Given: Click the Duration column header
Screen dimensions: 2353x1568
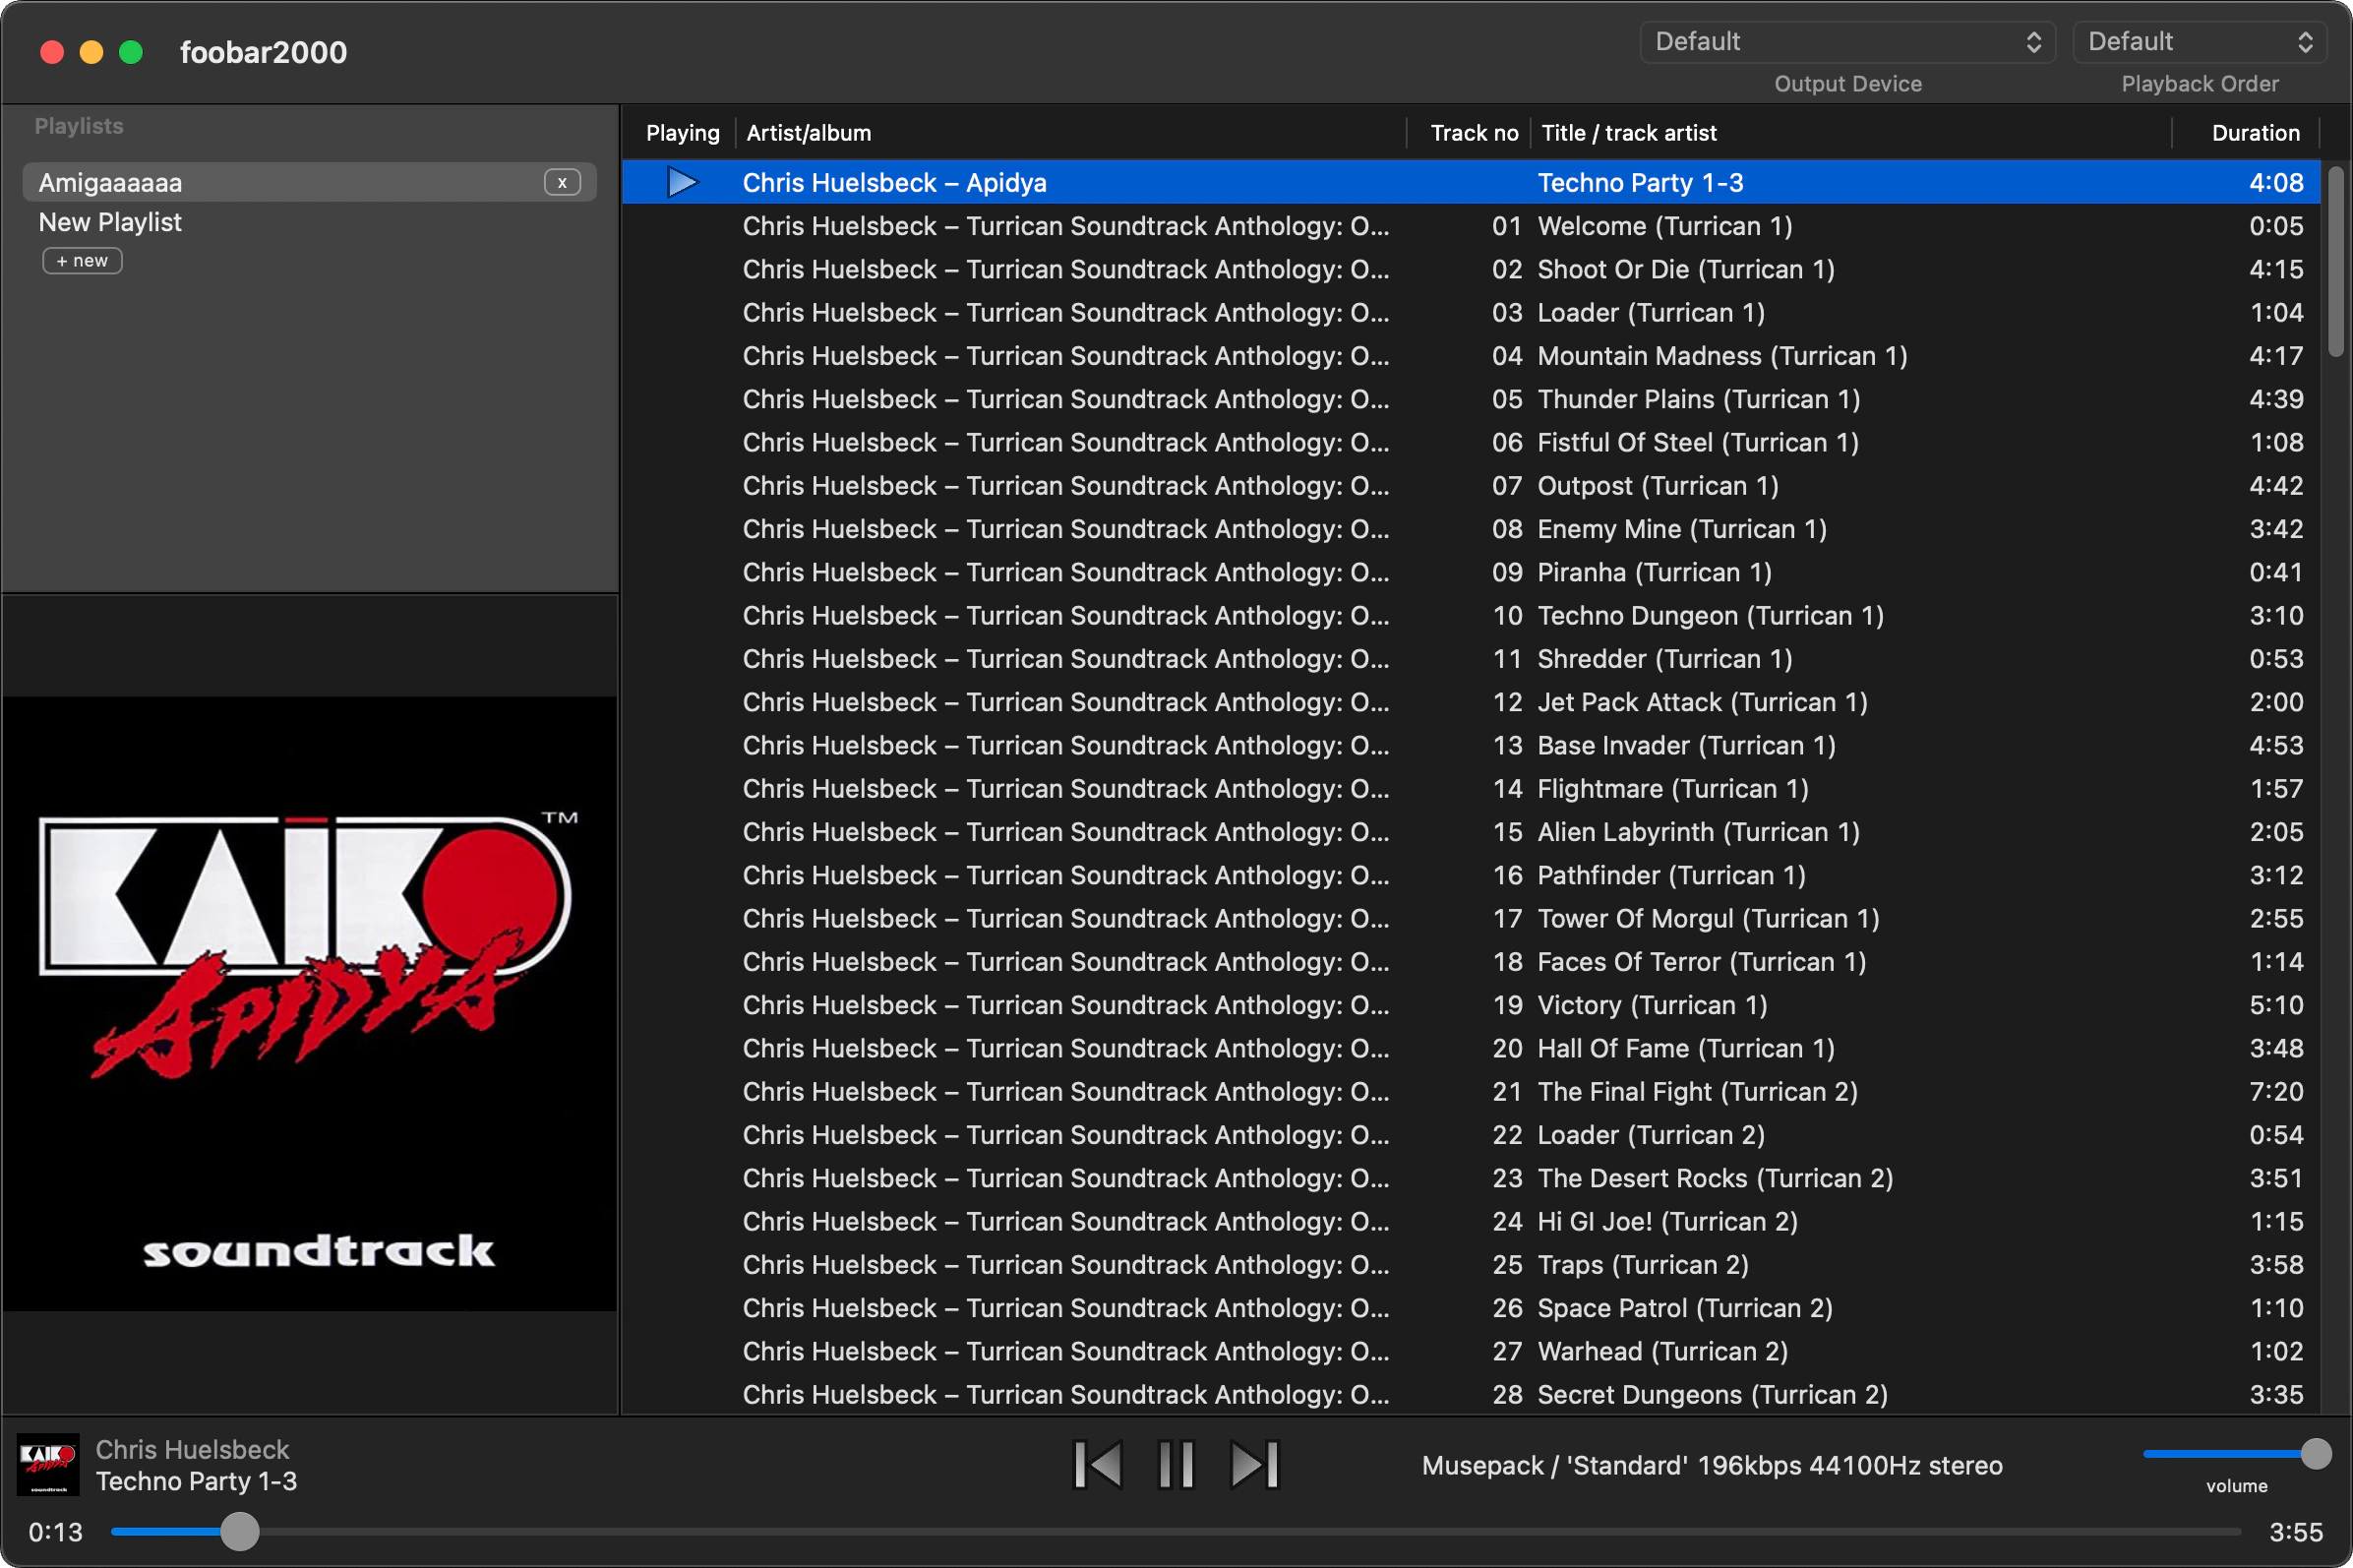Looking at the screenshot, I should [2254, 133].
